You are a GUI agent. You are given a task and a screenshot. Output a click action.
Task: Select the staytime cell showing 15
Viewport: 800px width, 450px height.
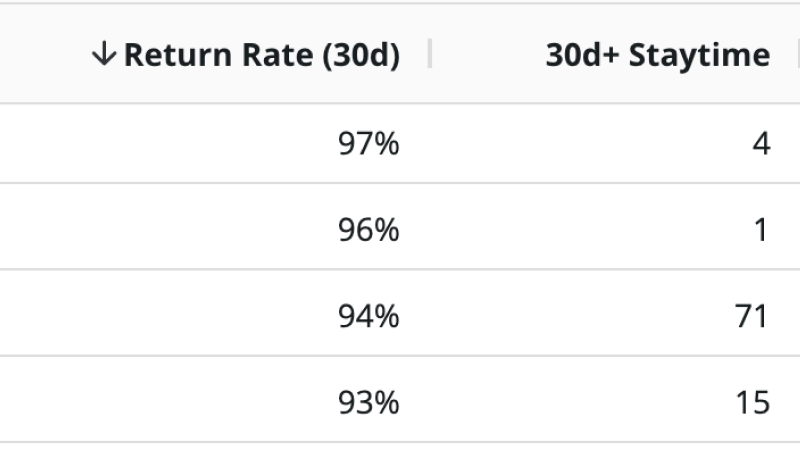click(x=750, y=403)
